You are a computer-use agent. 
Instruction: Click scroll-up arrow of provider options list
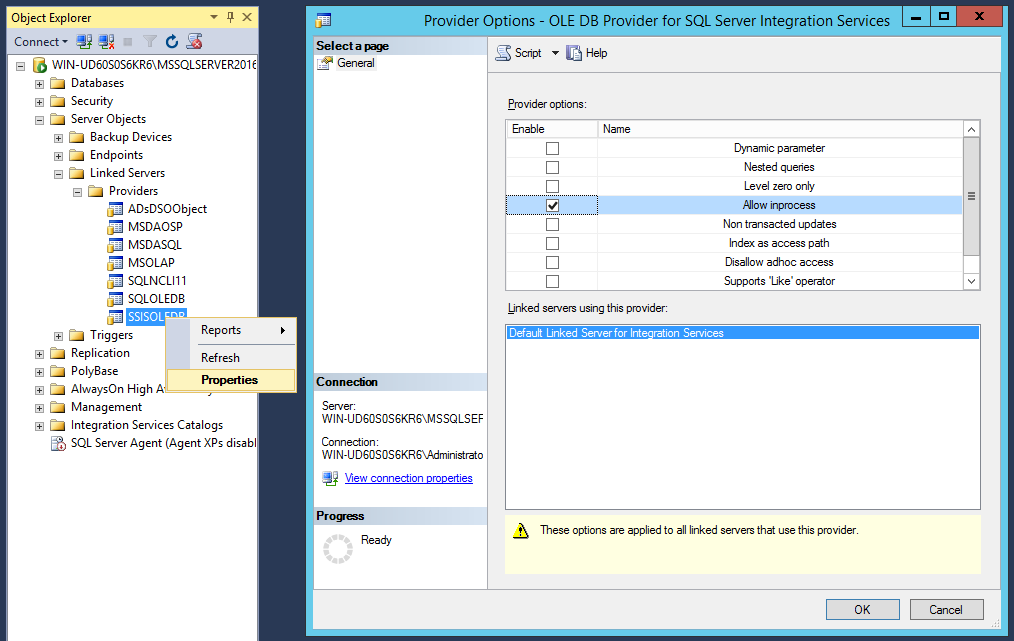(x=971, y=129)
